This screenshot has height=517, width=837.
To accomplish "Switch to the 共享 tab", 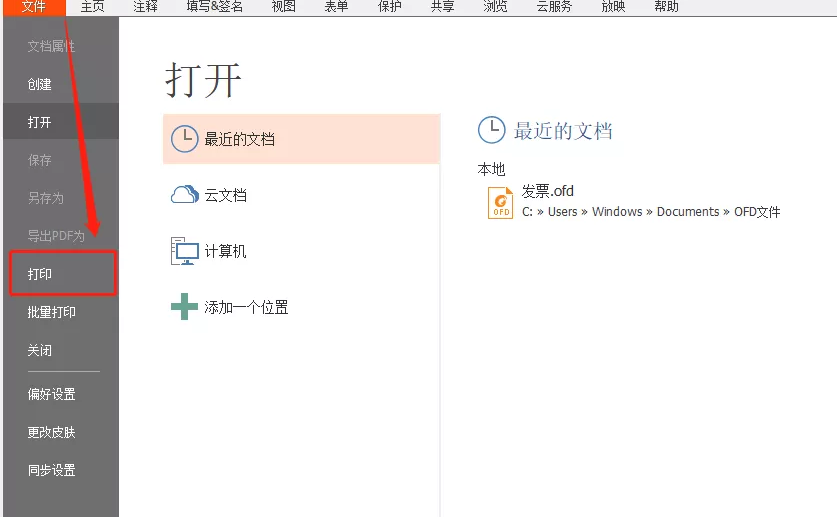I will pos(443,7).
